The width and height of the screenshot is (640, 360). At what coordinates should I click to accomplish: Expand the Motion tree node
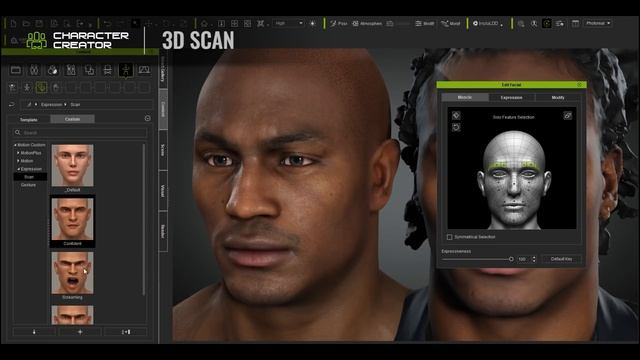pyautogui.click(x=18, y=161)
